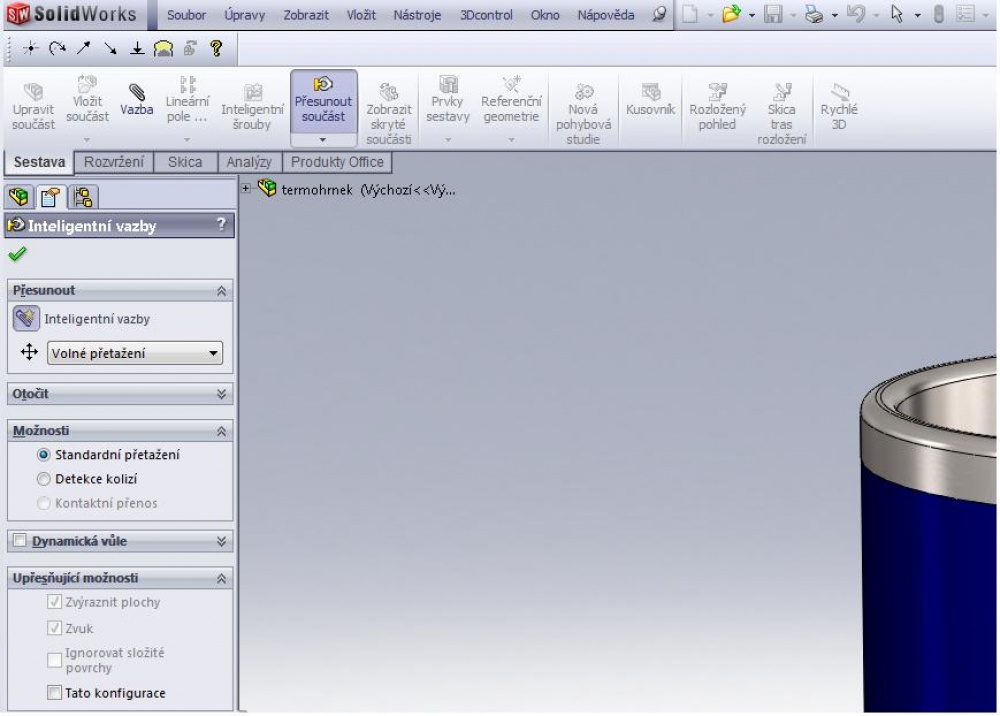
Task: Open the Přesunout součást dropdown arrow
Action: point(323,140)
